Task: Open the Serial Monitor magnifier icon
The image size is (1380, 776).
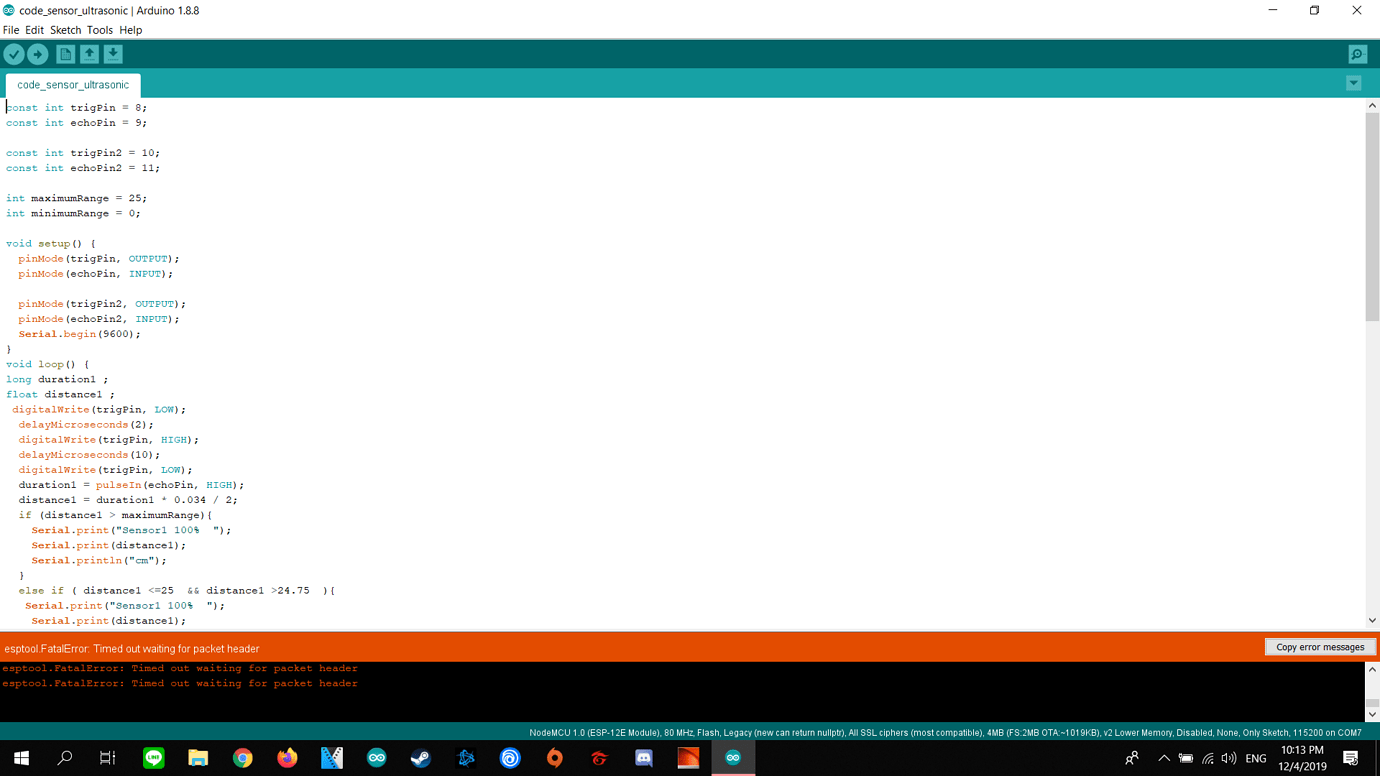Action: pyautogui.click(x=1357, y=54)
